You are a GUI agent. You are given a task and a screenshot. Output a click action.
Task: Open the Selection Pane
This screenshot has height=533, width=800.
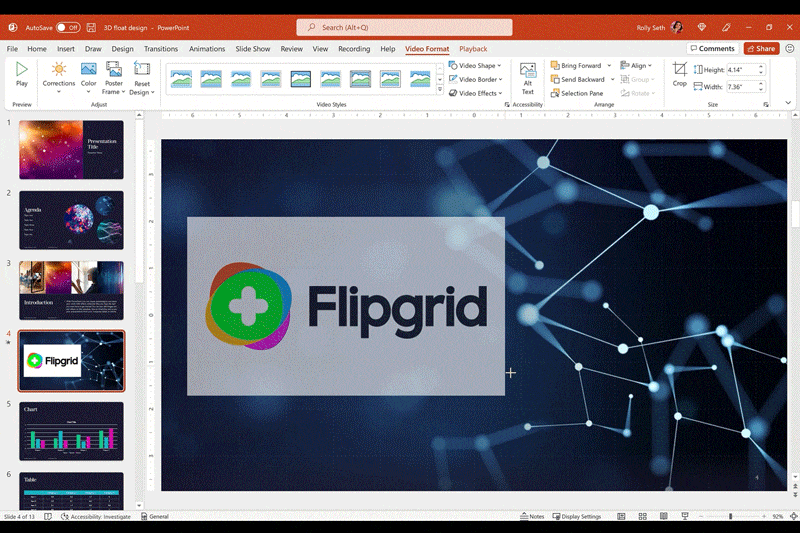coord(577,93)
